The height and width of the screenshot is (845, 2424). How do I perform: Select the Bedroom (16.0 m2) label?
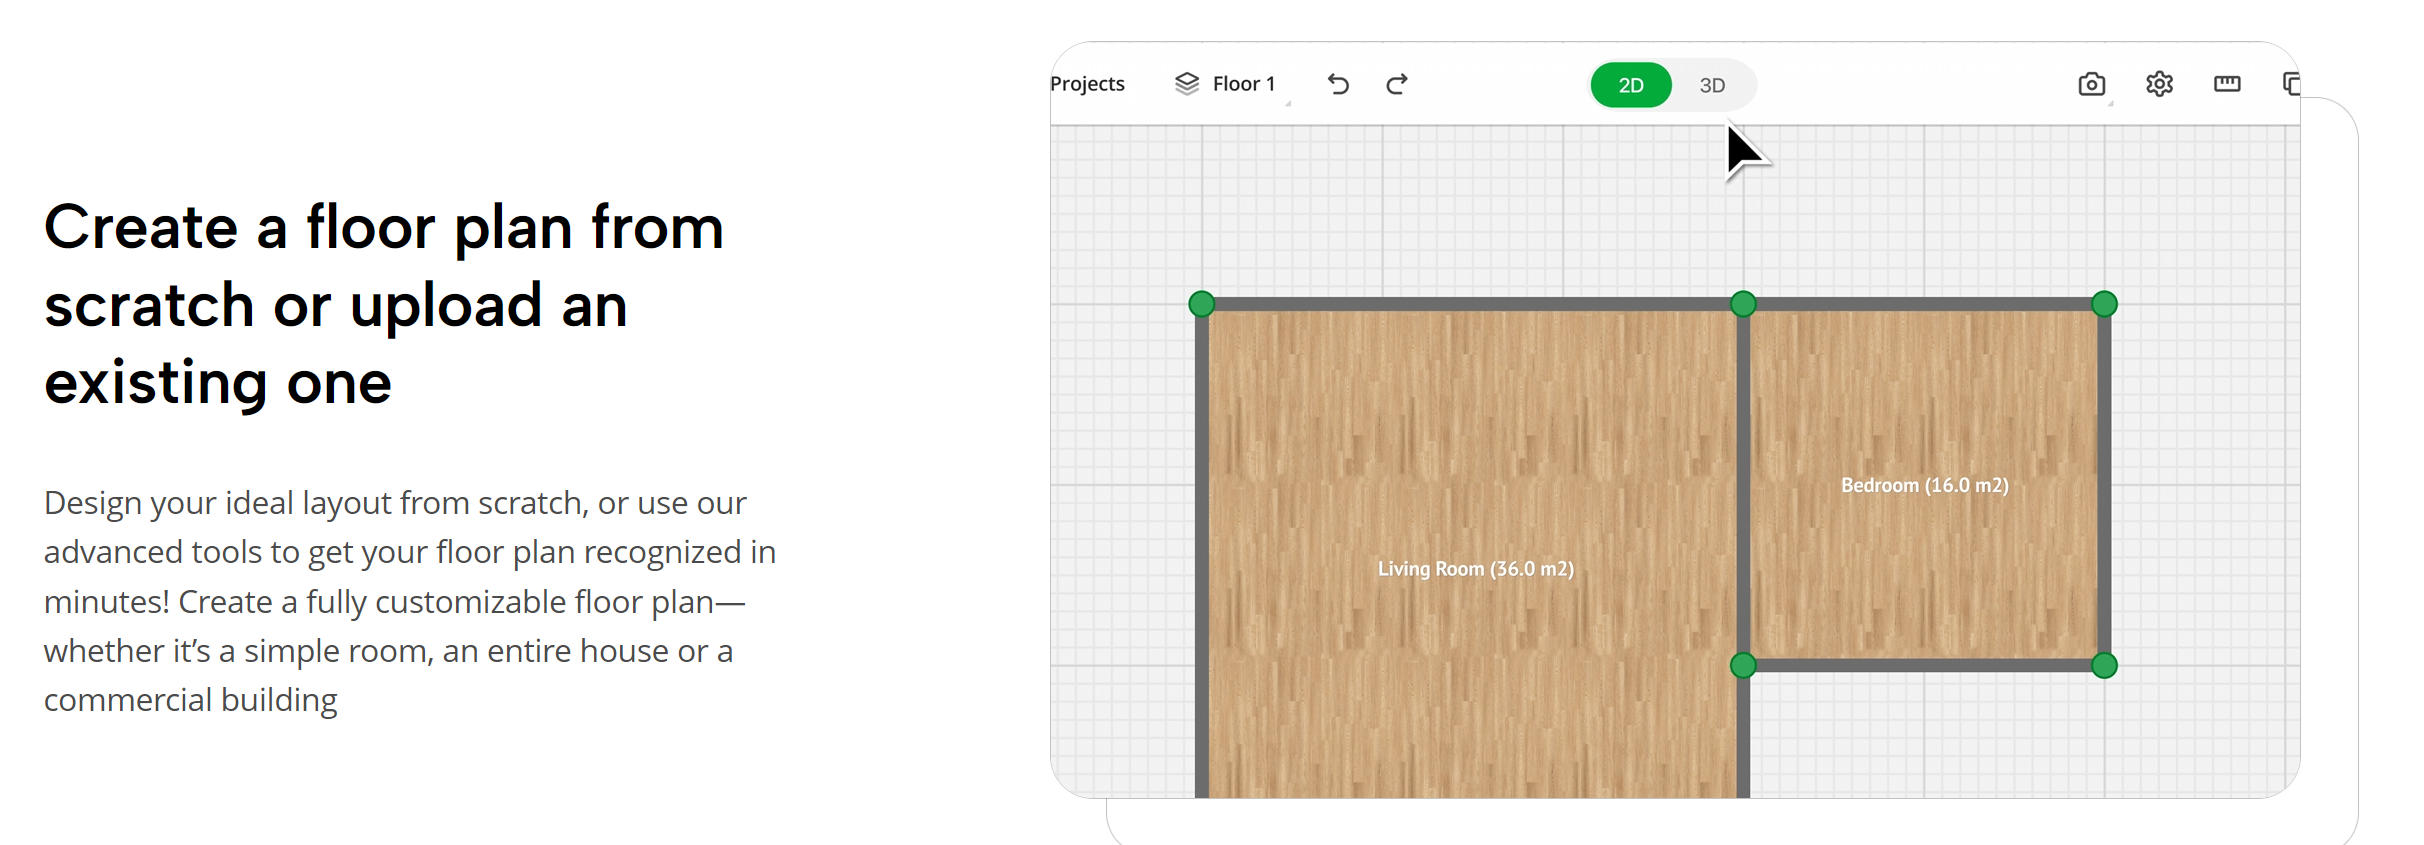(x=1924, y=486)
